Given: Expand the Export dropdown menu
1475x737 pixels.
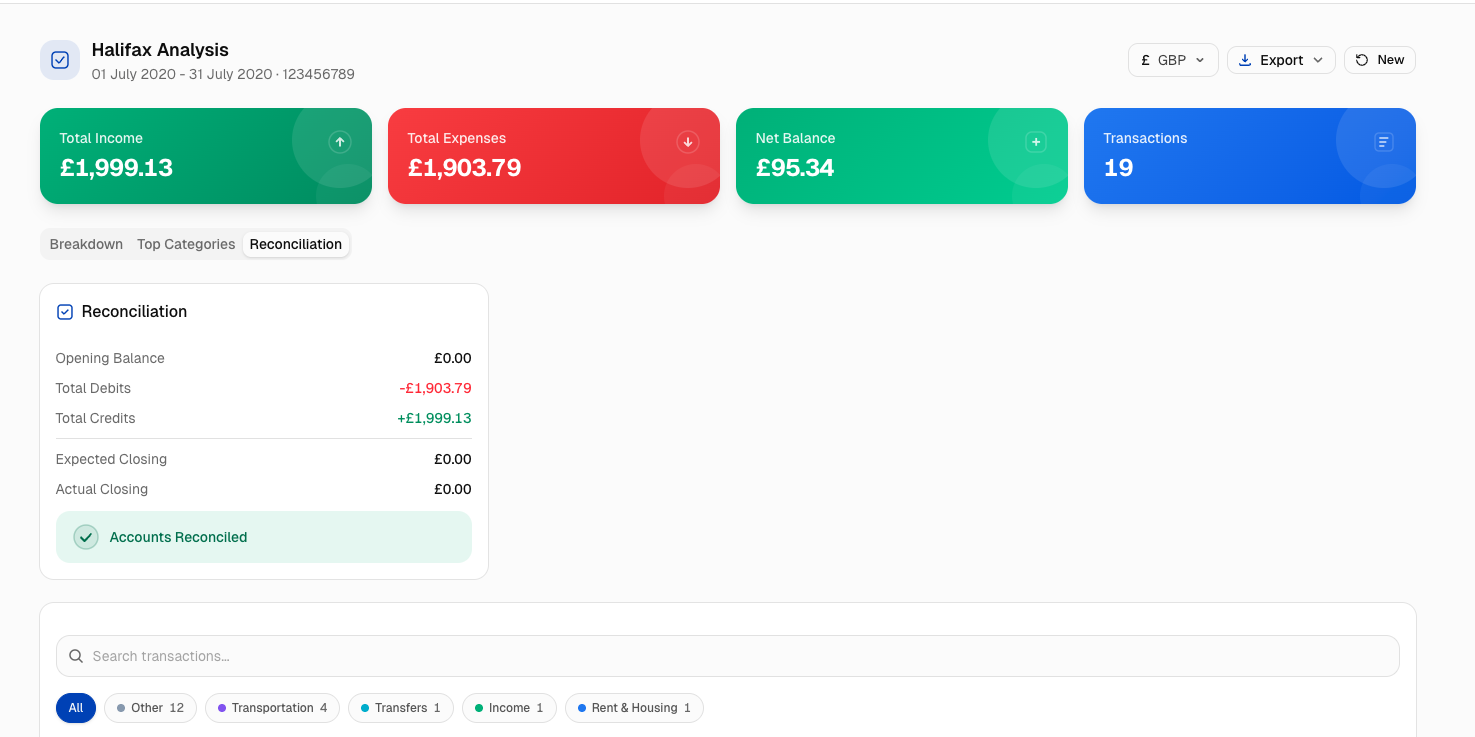Looking at the screenshot, I should tap(1281, 60).
